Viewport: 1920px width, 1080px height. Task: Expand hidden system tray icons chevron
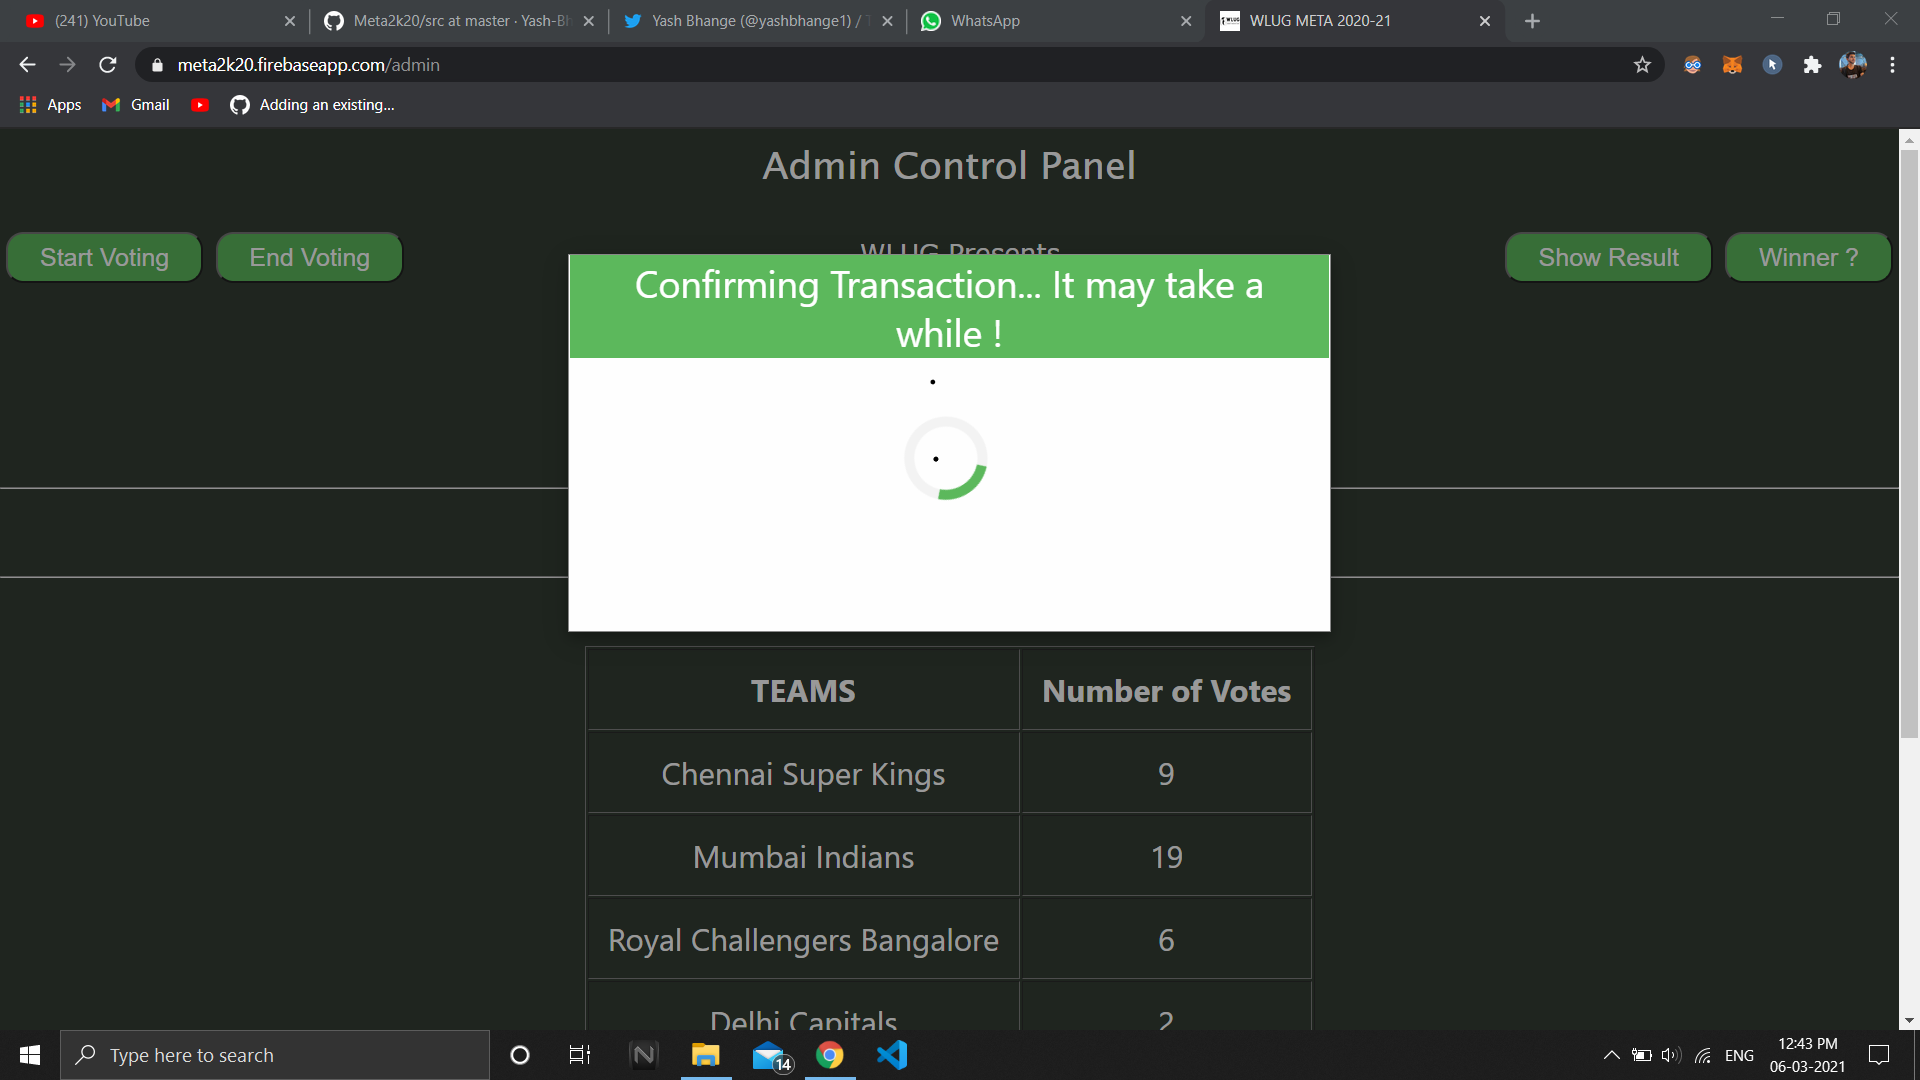click(1611, 1055)
